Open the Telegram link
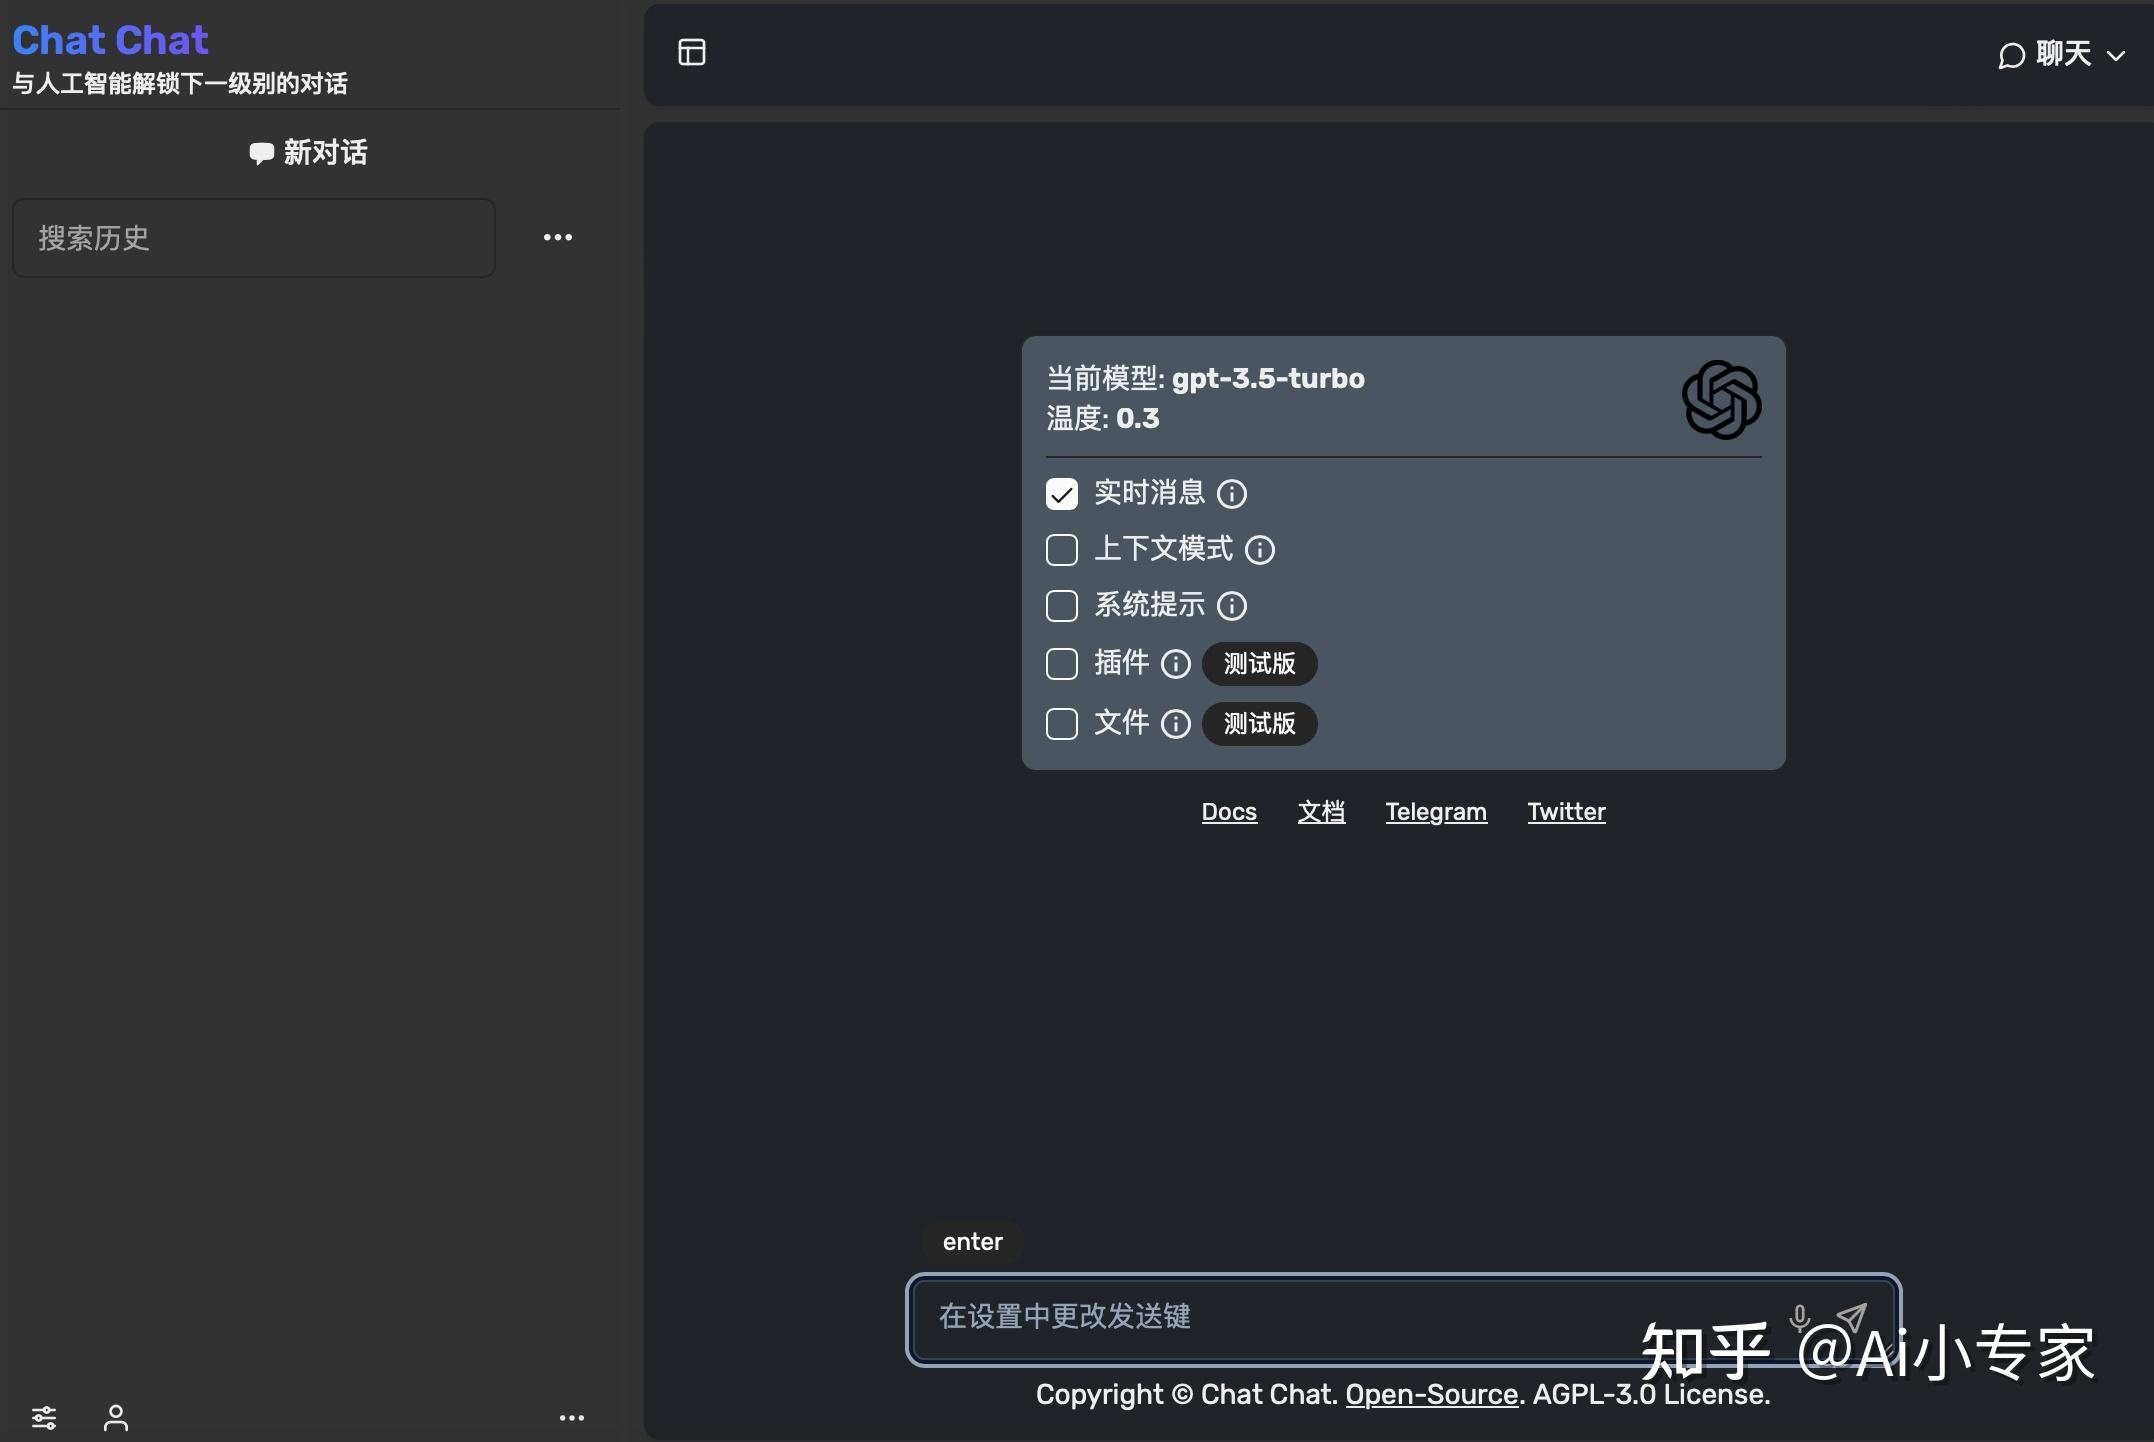 tap(1436, 812)
